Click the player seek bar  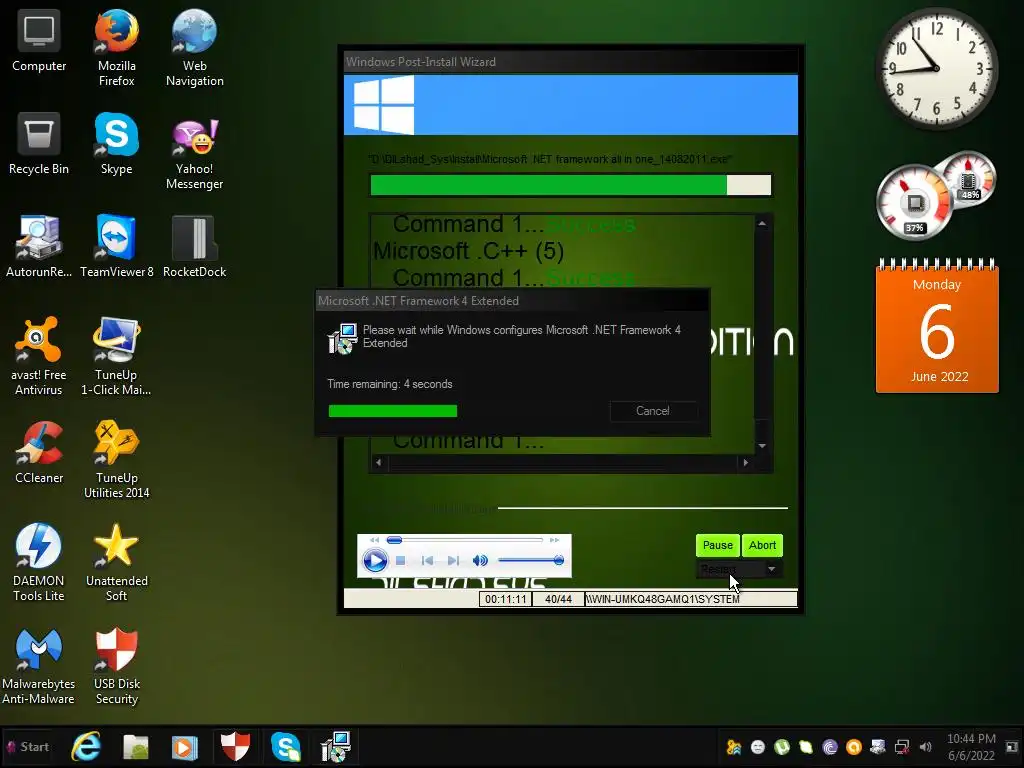click(x=465, y=540)
